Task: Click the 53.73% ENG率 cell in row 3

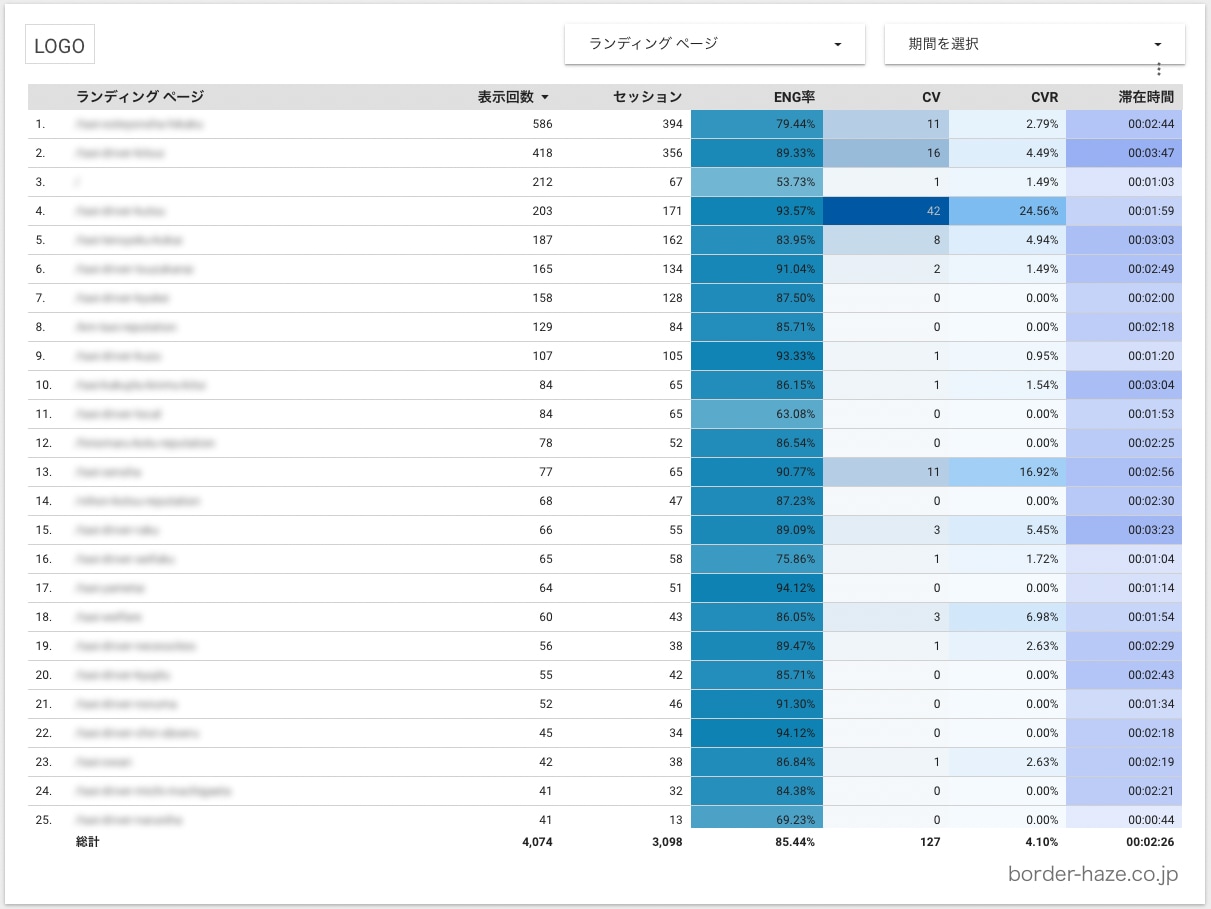Action: click(x=757, y=182)
